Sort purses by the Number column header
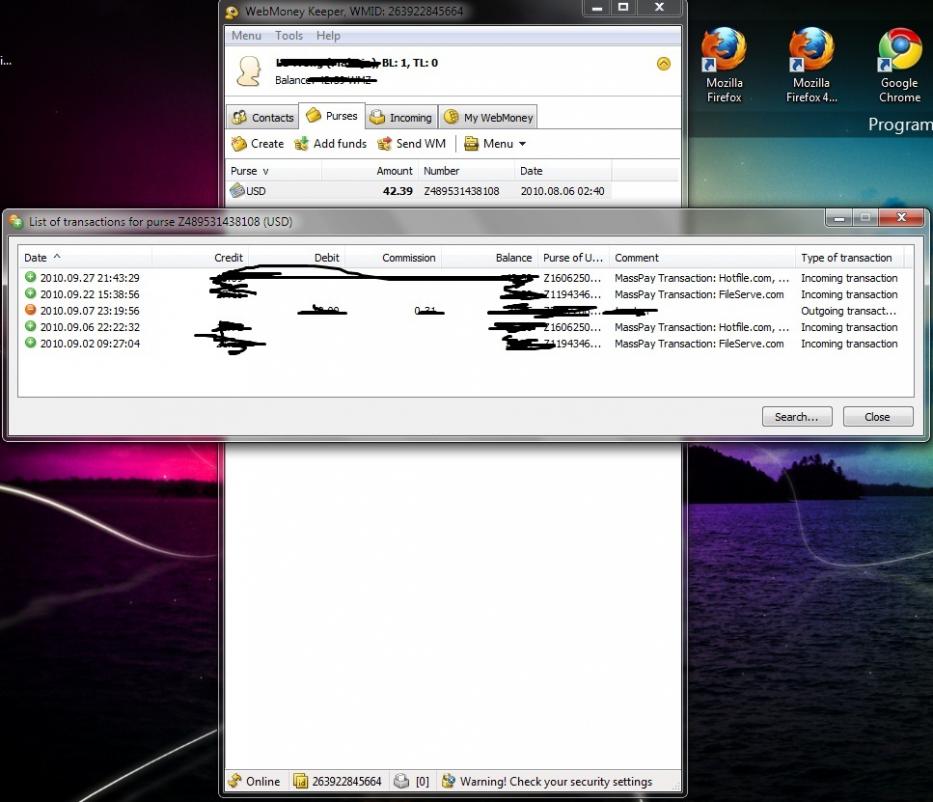The image size is (933, 802). pyautogui.click(x=466, y=171)
